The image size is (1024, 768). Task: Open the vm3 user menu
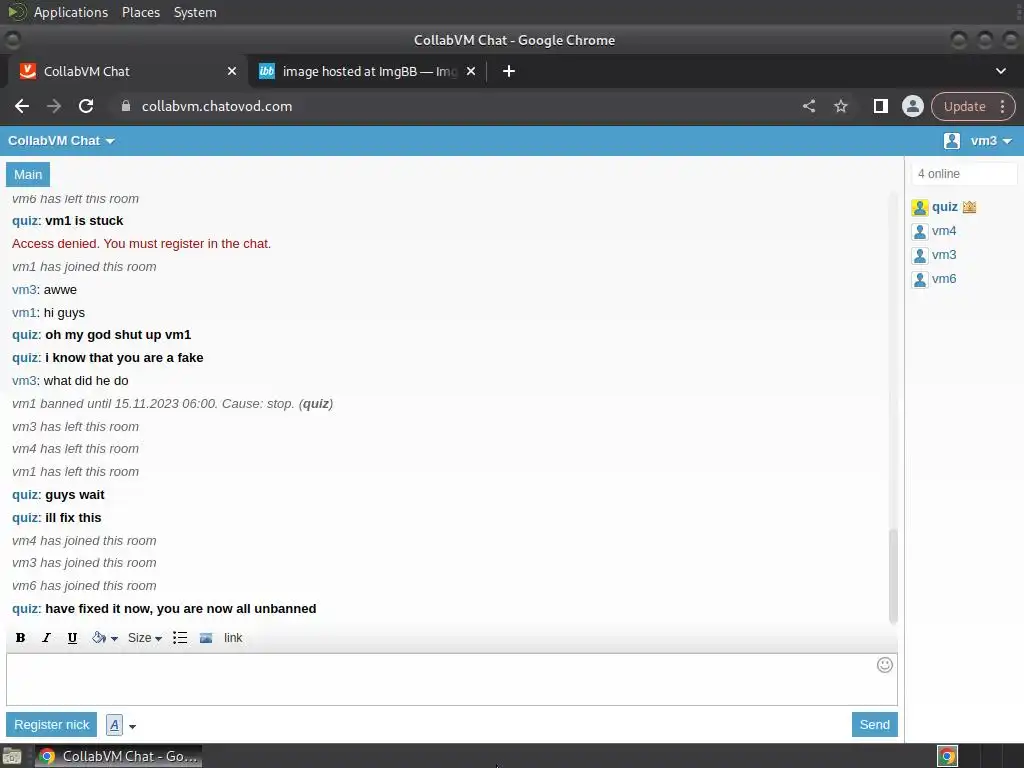(991, 140)
